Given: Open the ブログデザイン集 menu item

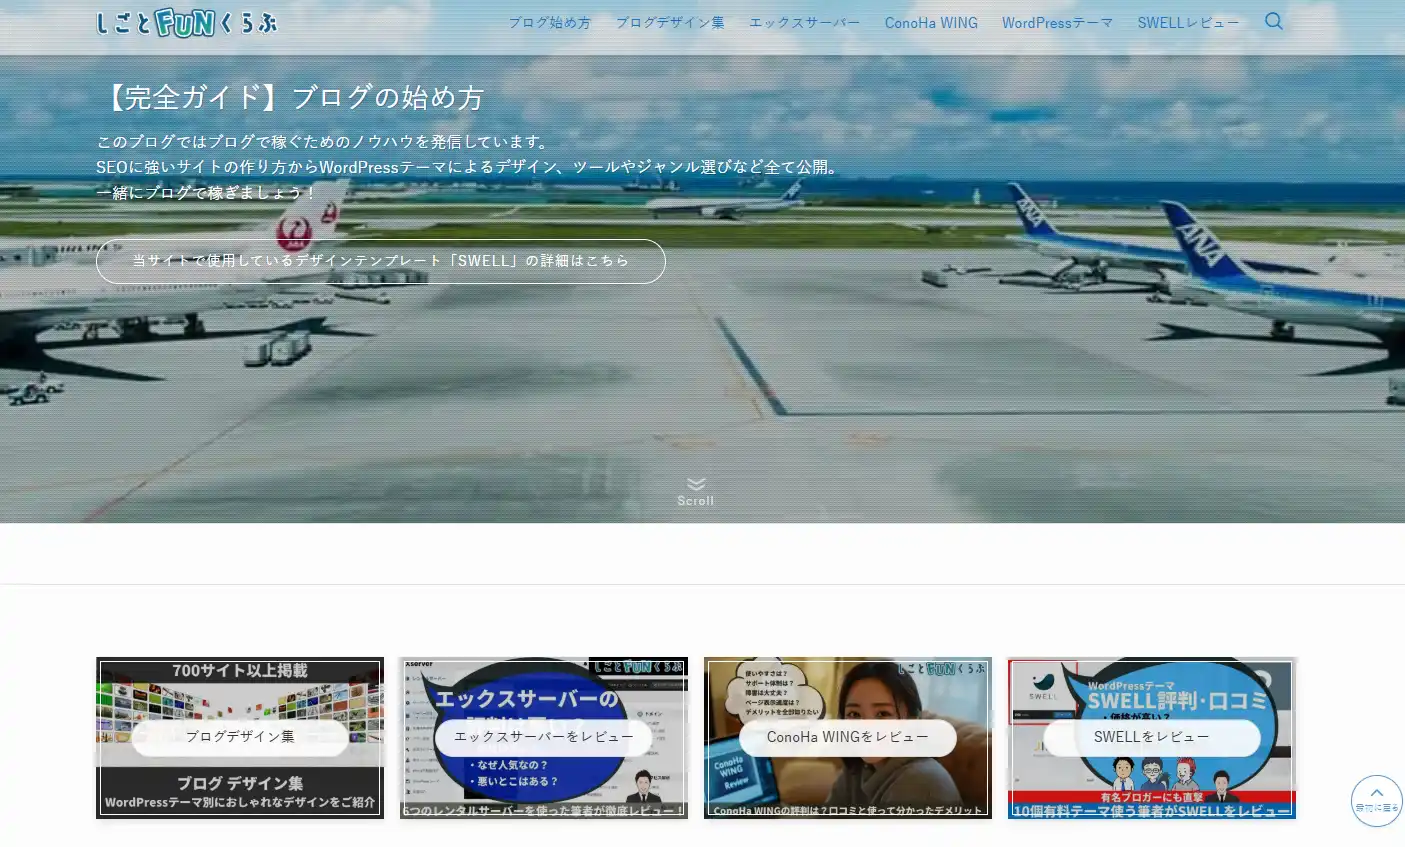Looking at the screenshot, I should 669,22.
